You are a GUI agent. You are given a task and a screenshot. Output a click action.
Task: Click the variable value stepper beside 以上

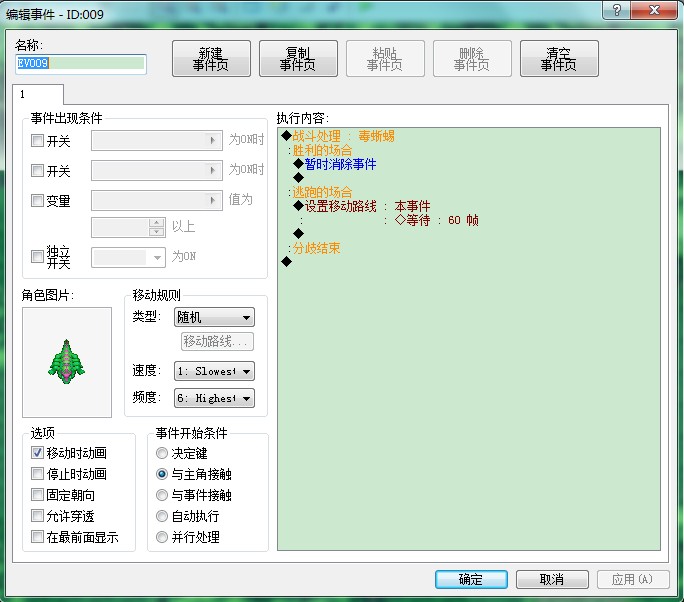156,227
